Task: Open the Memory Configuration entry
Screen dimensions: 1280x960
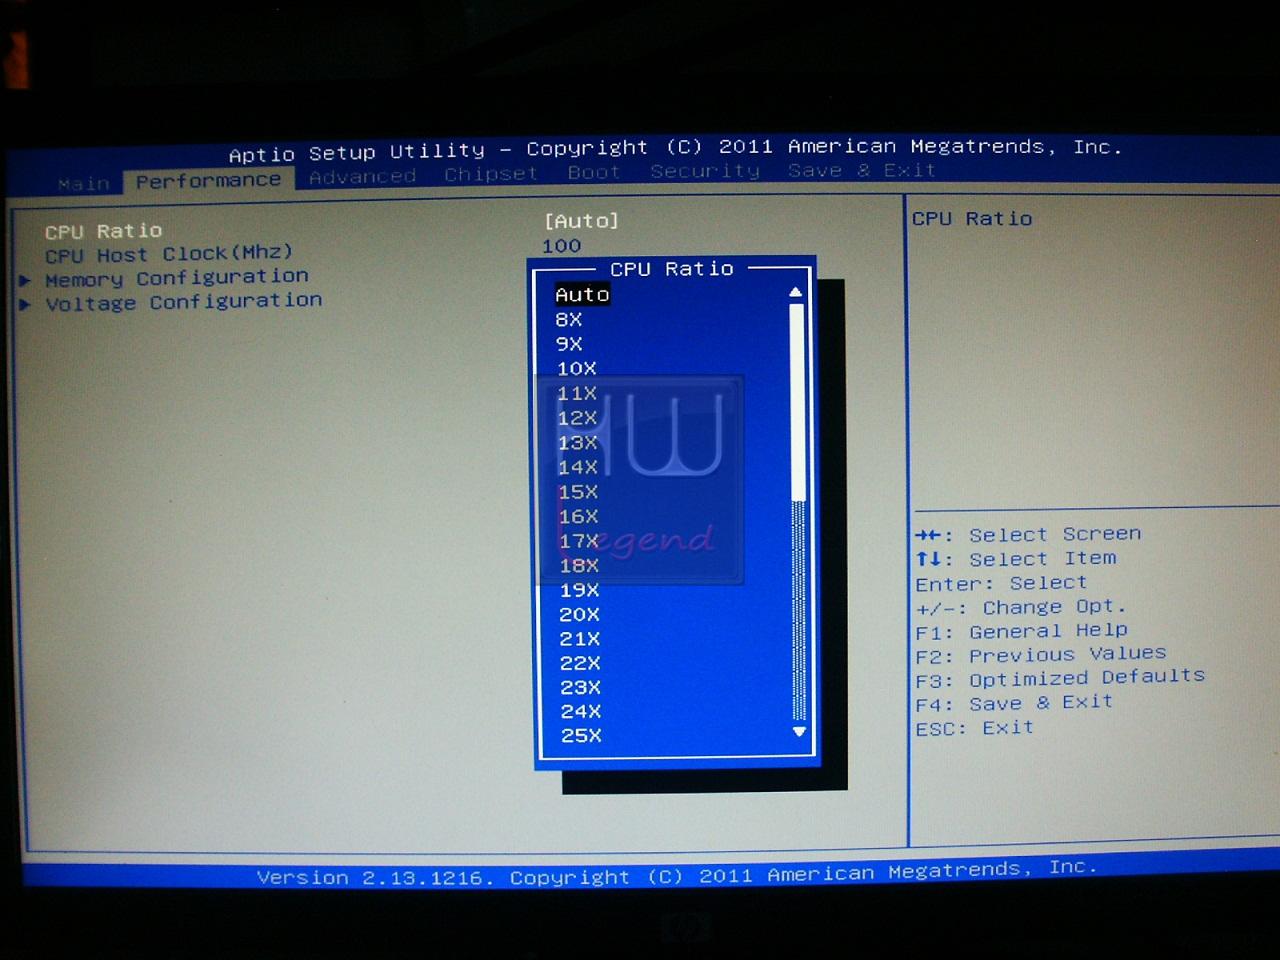Action: (x=177, y=278)
